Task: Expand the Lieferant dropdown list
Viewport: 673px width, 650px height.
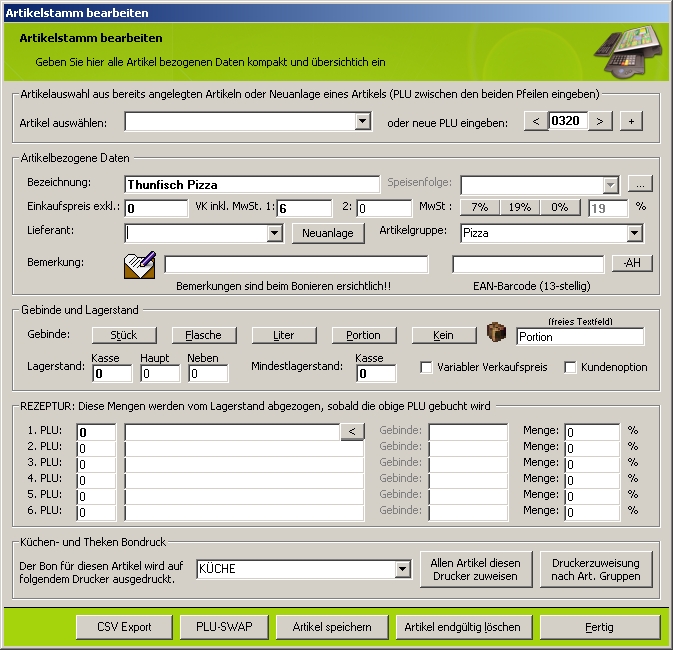Action: 275,234
